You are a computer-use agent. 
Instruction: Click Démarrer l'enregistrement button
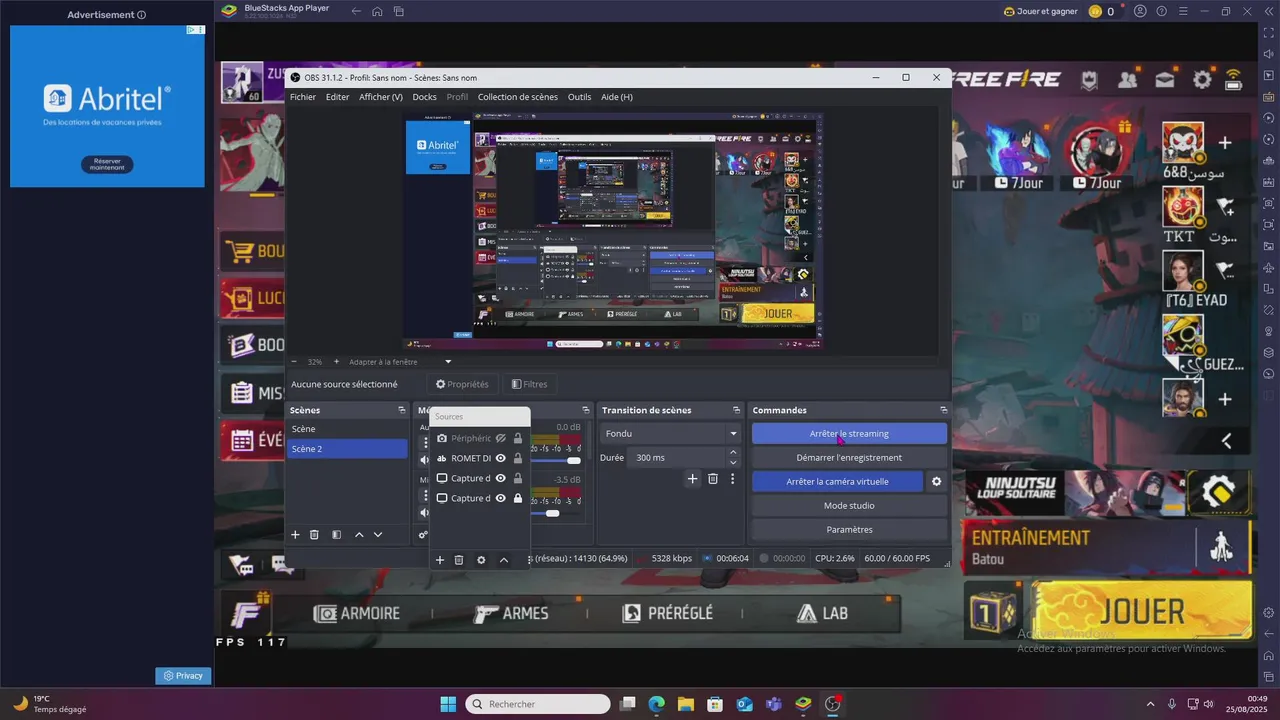pos(849,457)
